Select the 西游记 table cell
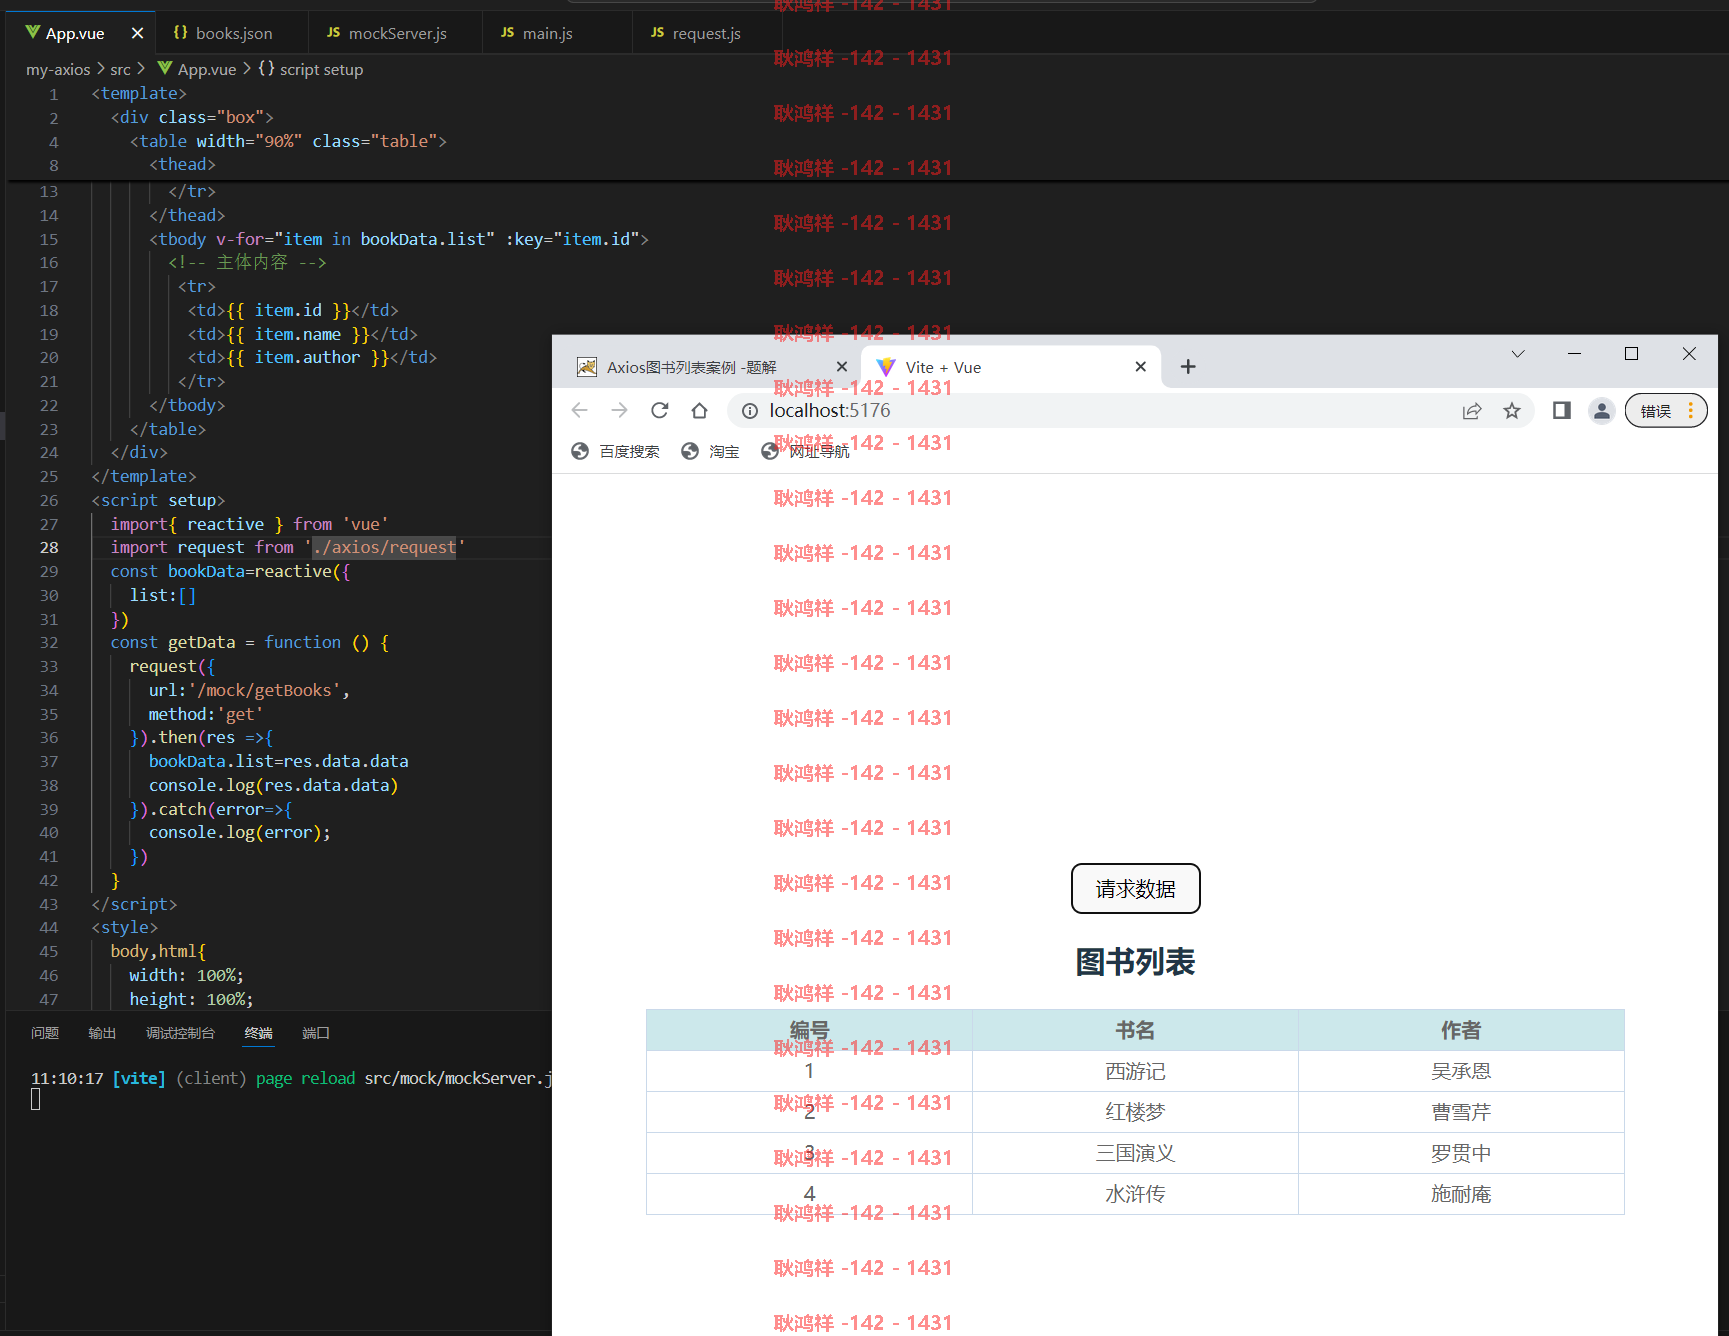 click(x=1135, y=1071)
